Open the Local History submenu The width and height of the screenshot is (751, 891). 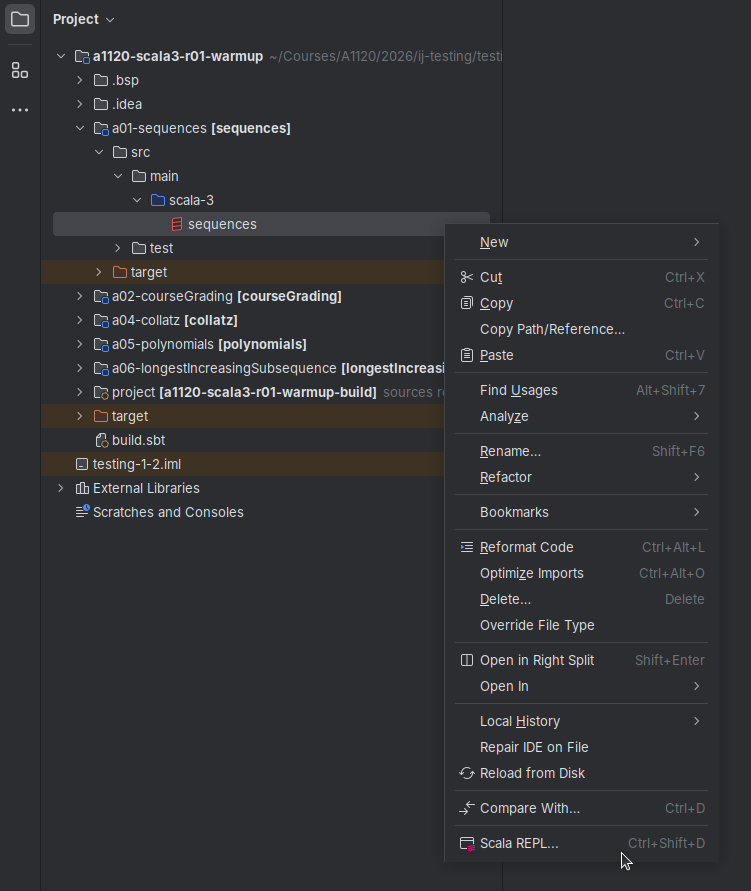(x=520, y=721)
